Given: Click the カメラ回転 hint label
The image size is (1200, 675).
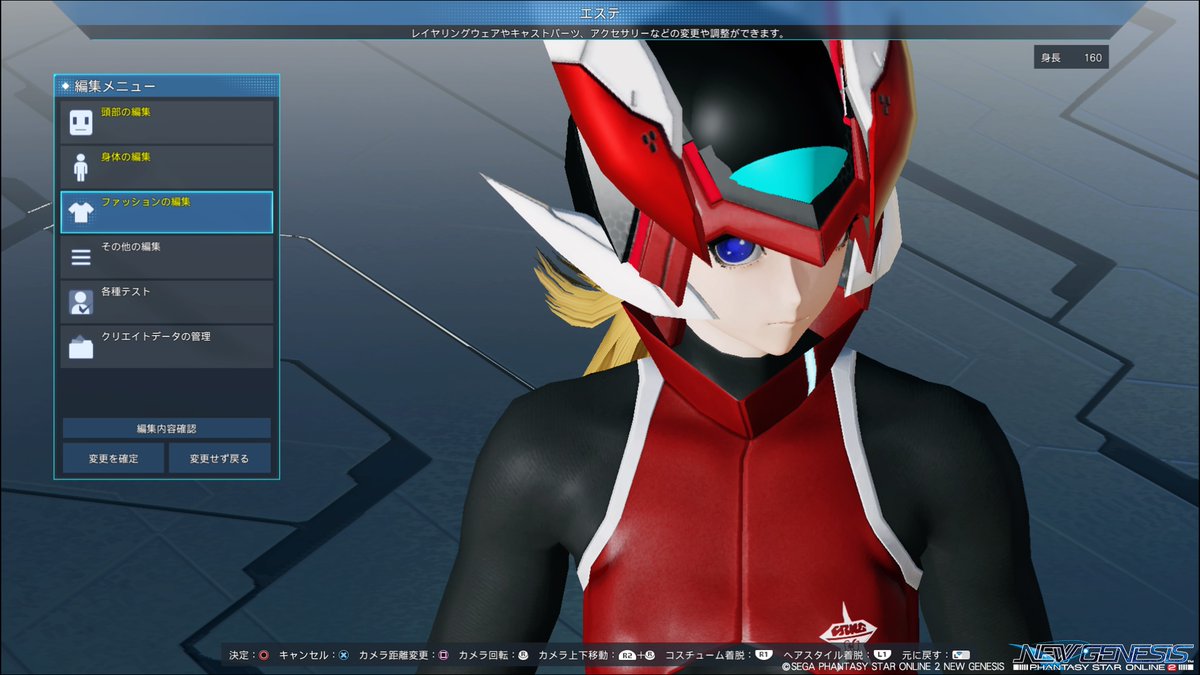Looking at the screenshot, I should 483,656.
